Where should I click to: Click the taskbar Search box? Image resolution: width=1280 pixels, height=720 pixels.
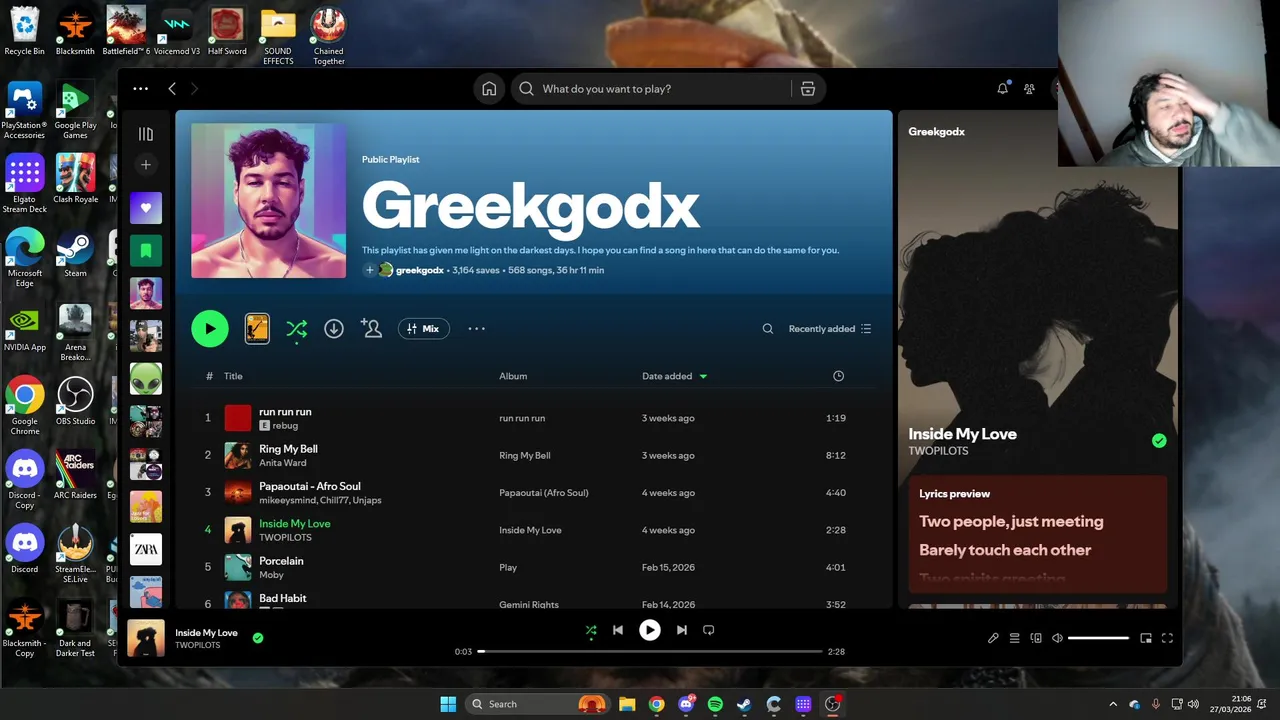(538, 704)
